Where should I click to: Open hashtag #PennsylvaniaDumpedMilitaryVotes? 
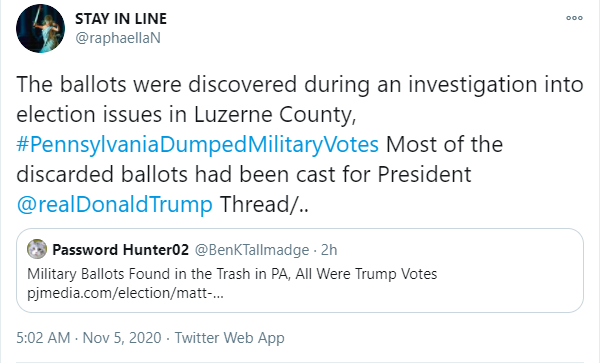pos(197,145)
